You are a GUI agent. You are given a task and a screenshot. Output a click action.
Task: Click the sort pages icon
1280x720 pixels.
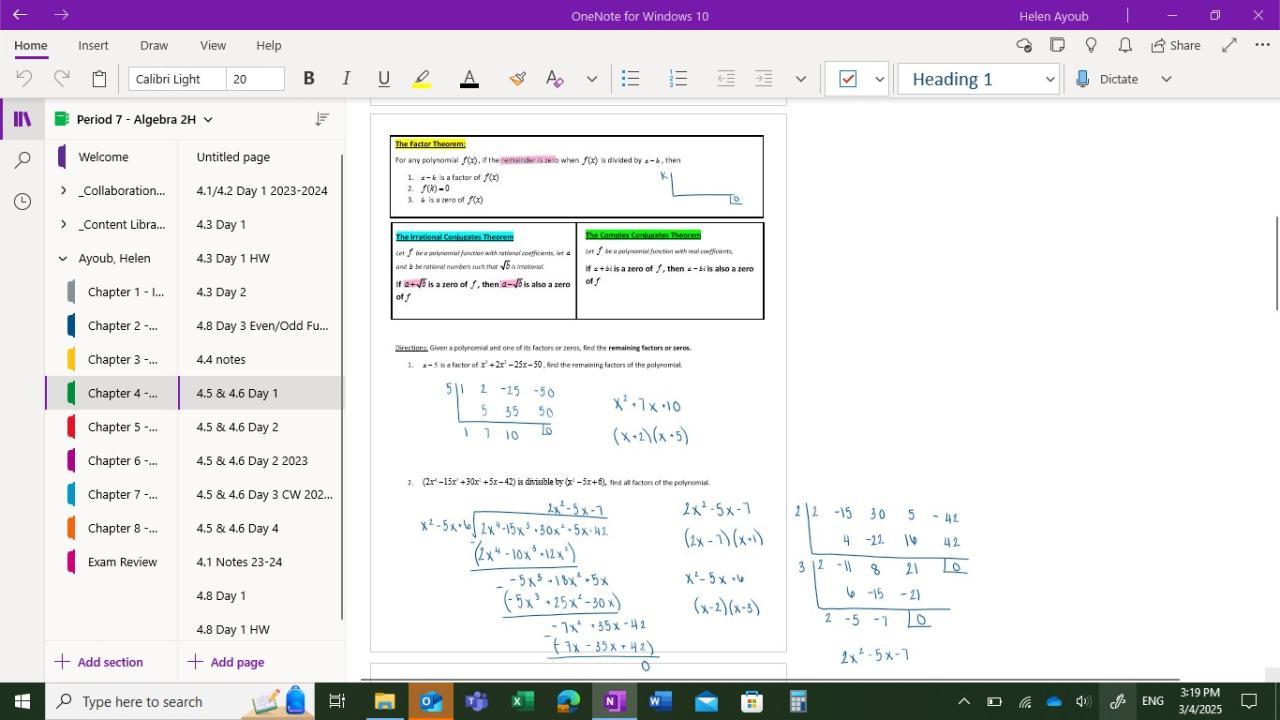tap(321, 119)
